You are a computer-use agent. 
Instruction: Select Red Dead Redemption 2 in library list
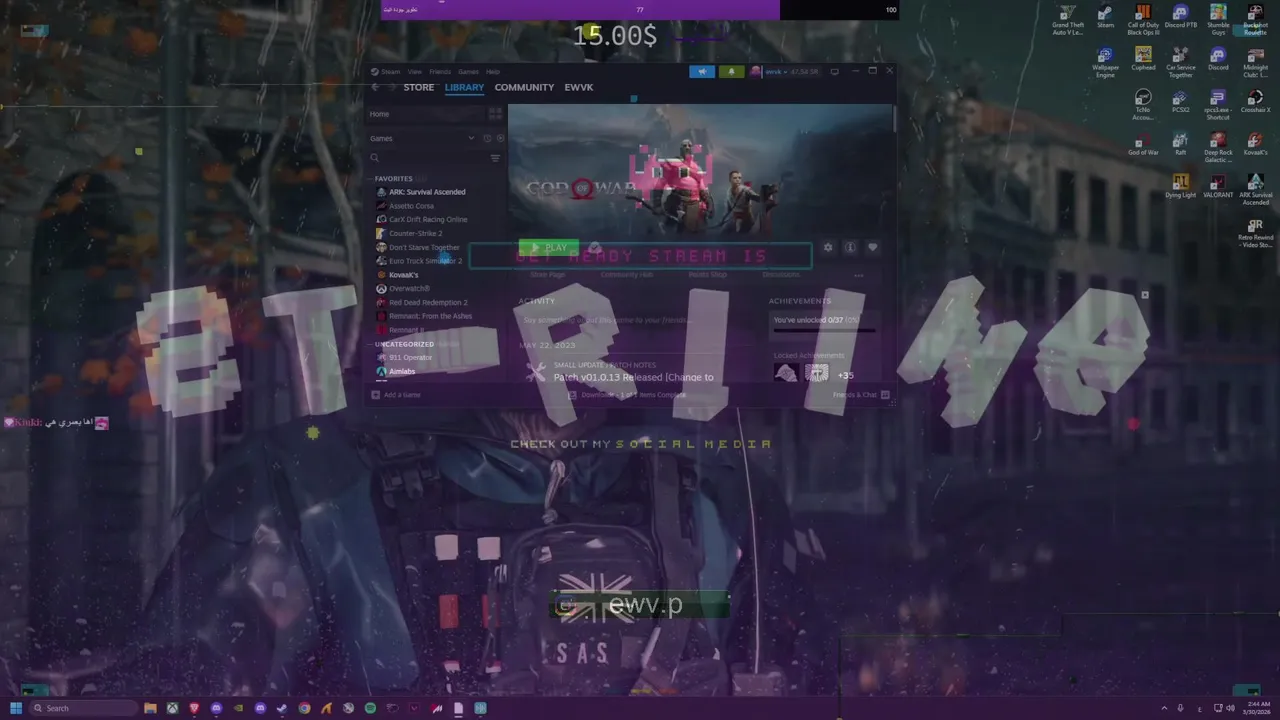pyautogui.click(x=421, y=302)
